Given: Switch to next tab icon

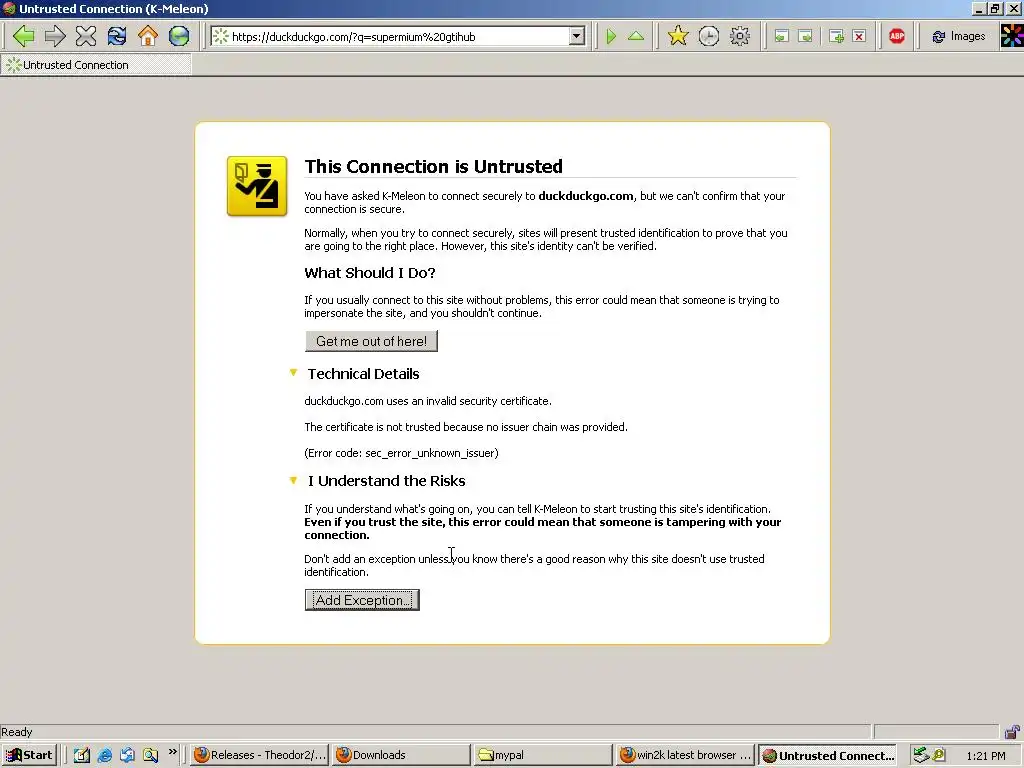Looking at the screenshot, I should pos(806,37).
